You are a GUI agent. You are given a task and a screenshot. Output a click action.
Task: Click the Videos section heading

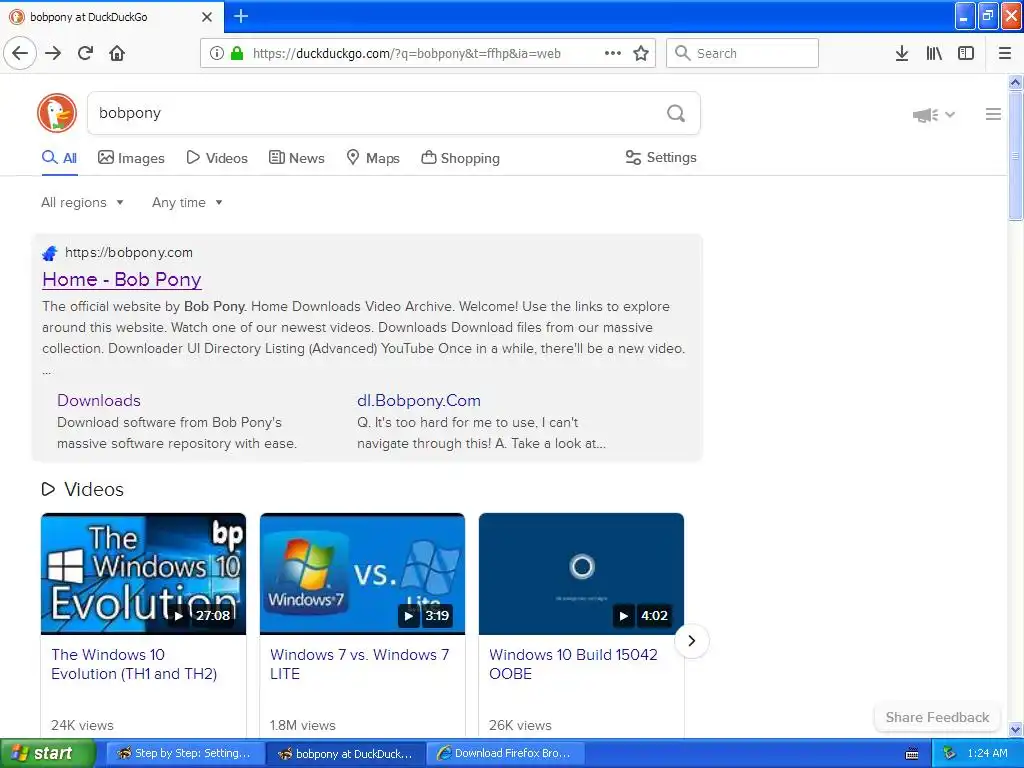[x=82, y=489]
